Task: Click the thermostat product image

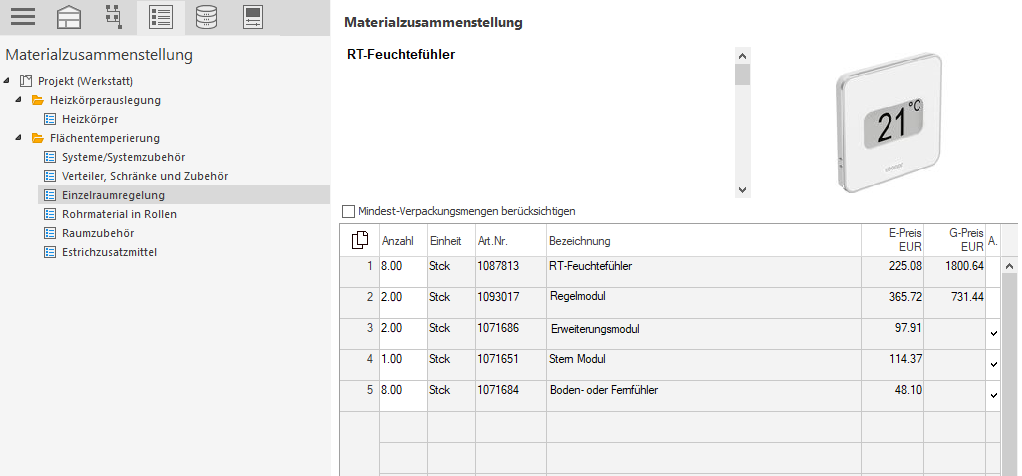Action: pos(888,123)
